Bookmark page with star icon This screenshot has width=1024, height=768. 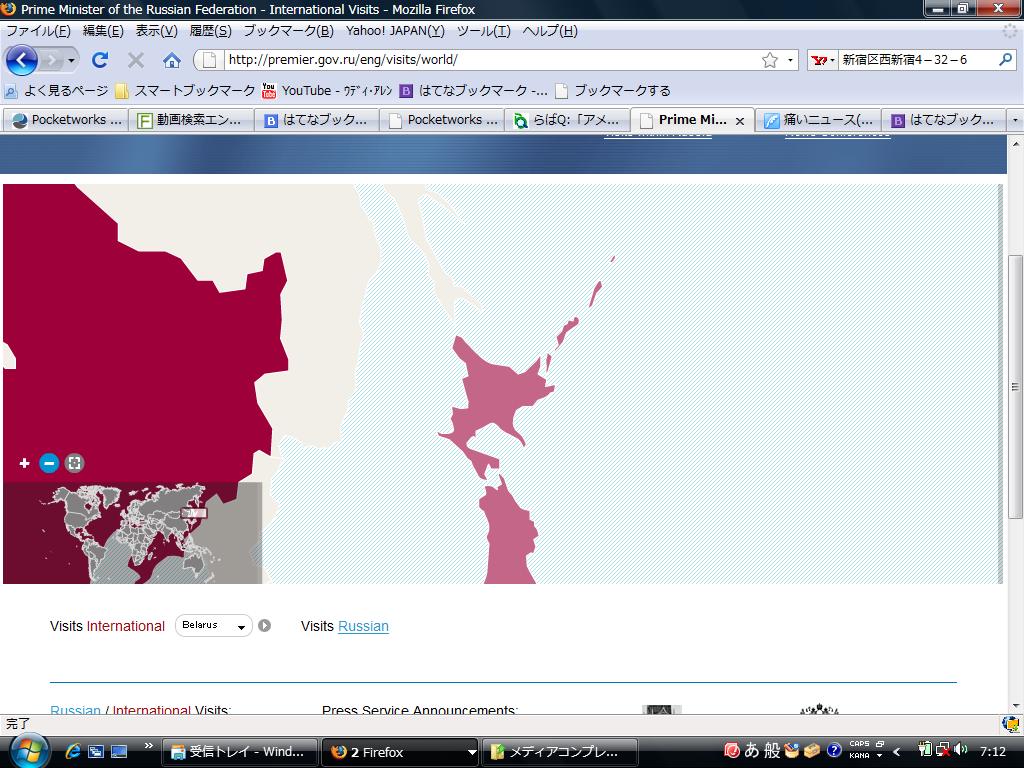[x=769, y=60]
